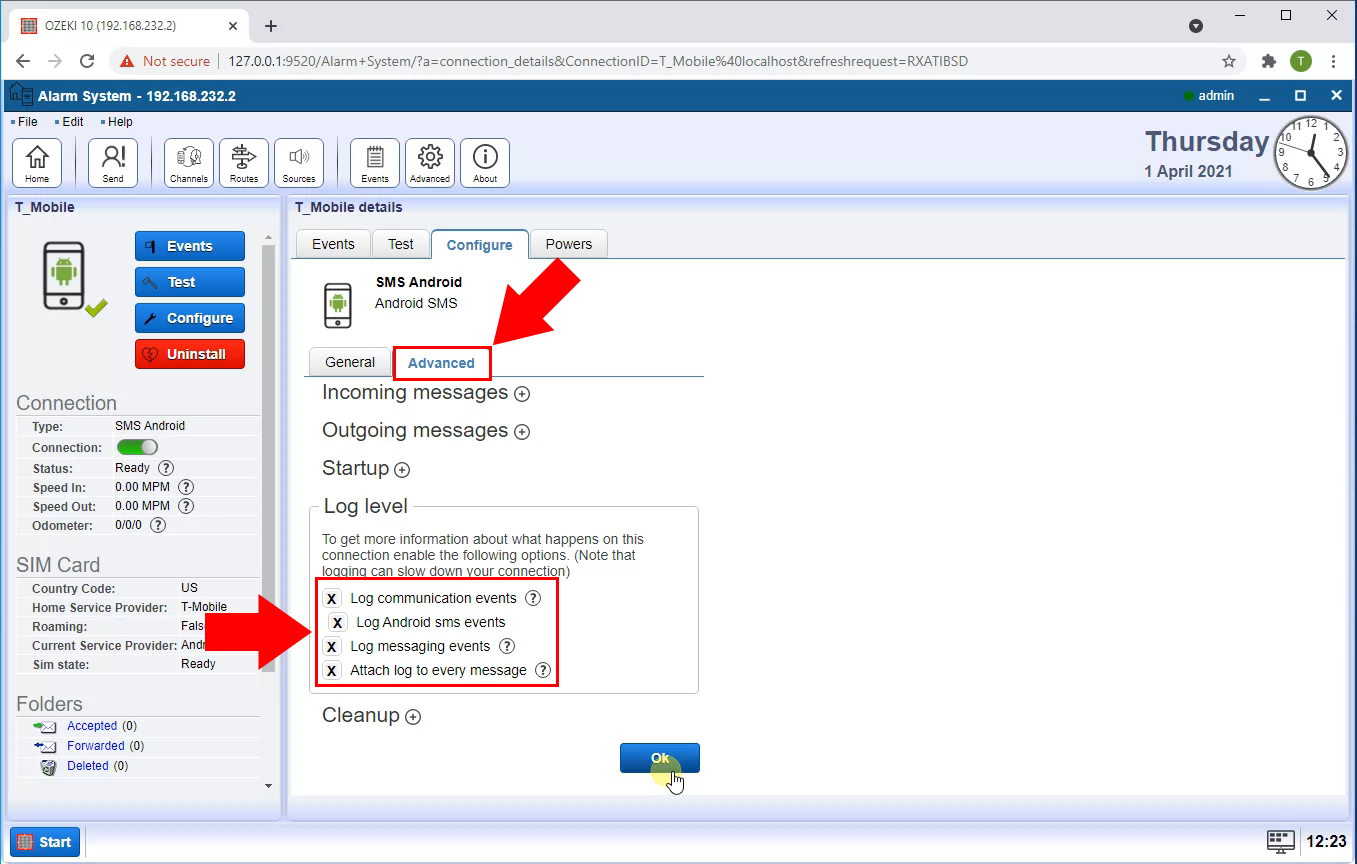The height and width of the screenshot is (864, 1357).
Task: Open the Start menu button
Action: 45,842
